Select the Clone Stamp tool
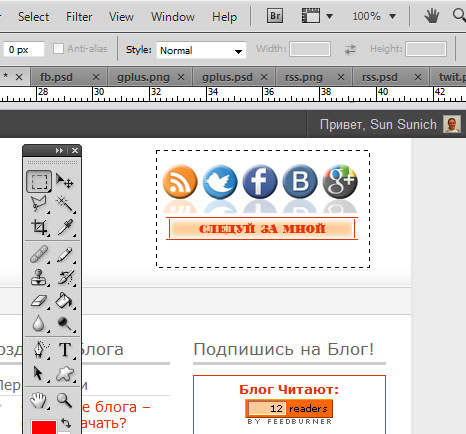The width and height of the screenshot is (466, 434). click(39, 277)
